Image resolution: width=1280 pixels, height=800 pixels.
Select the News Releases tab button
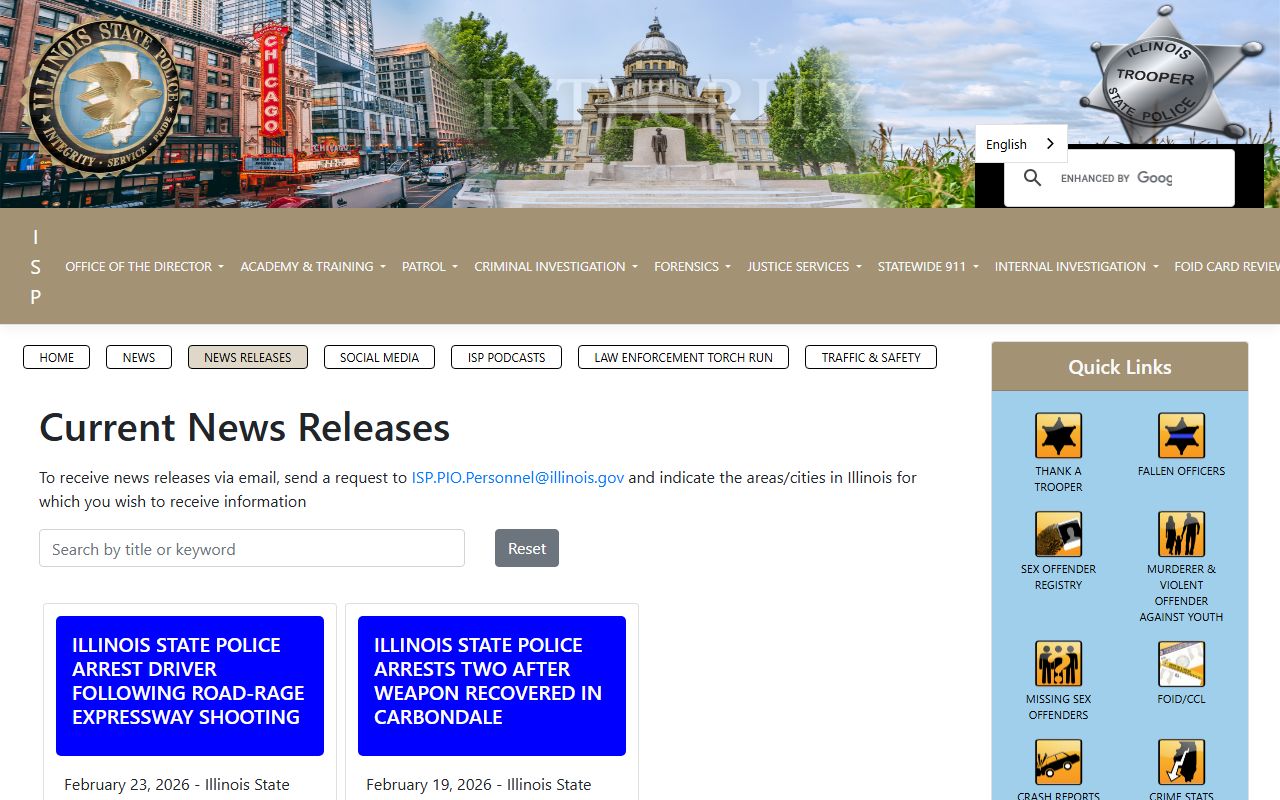[x=248, y=357]
